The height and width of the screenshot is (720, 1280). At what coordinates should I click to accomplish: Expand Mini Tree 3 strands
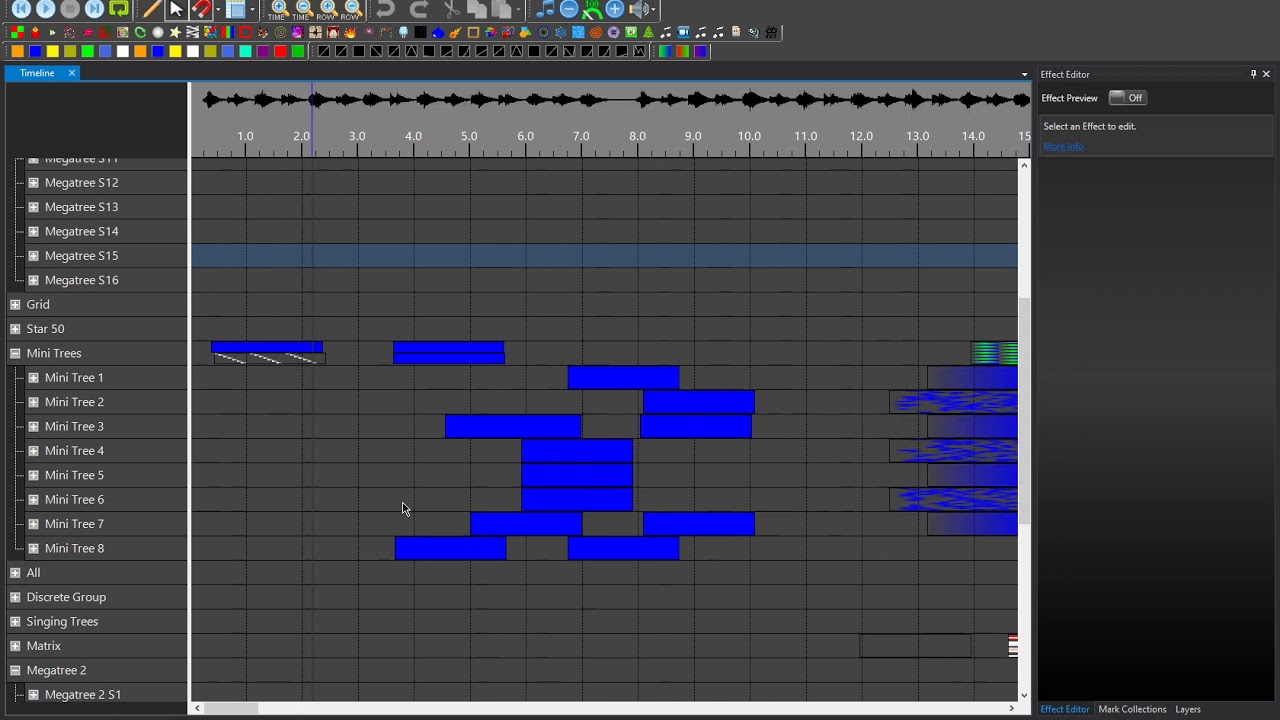(33, 426)
